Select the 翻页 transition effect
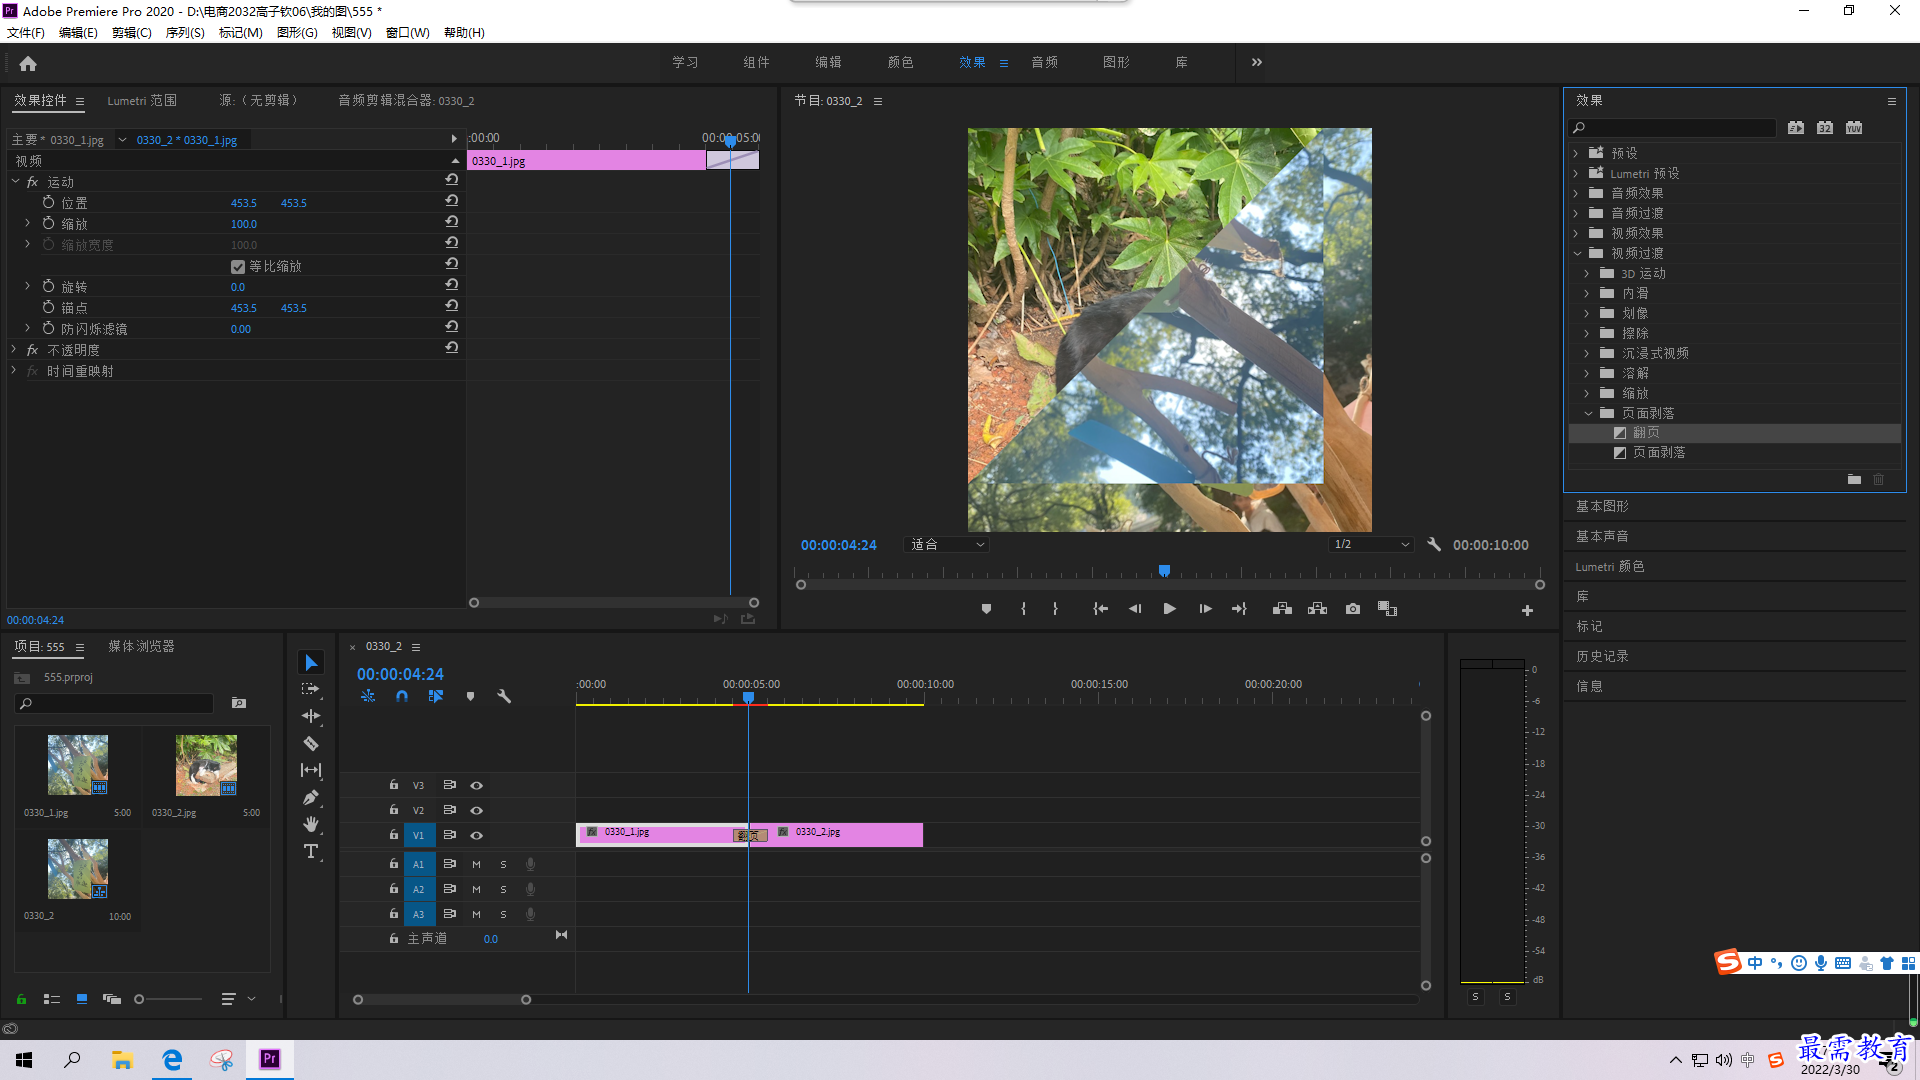 [x=1646, y=432]
